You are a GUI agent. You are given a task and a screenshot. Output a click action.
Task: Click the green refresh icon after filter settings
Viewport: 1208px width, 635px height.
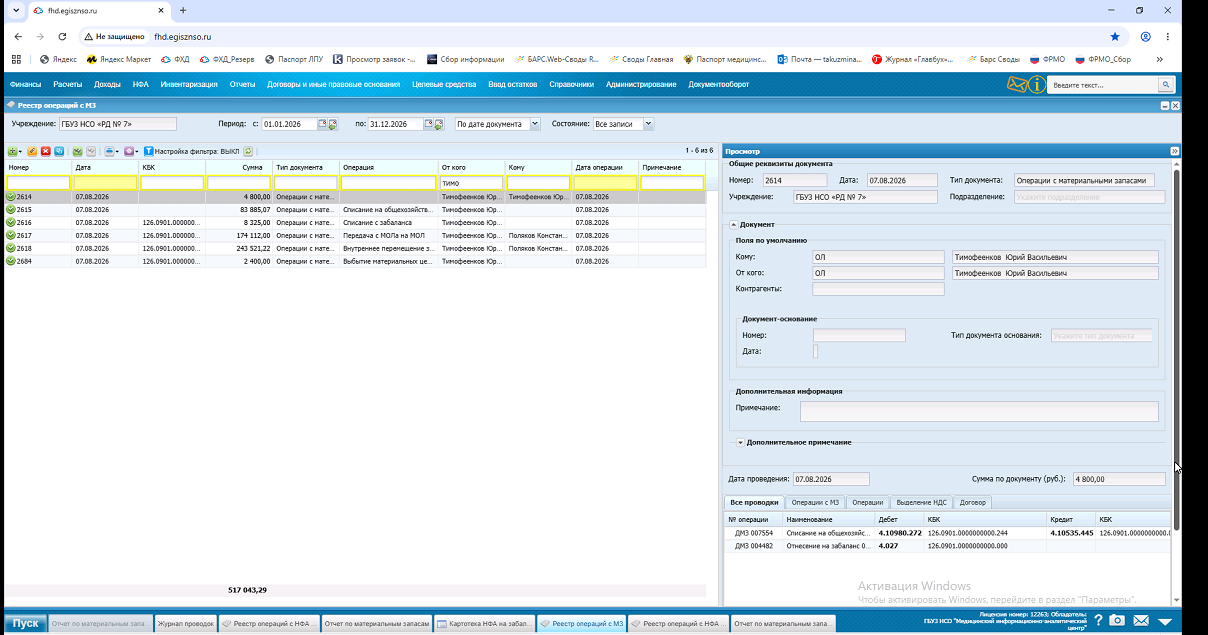click(248, 151)
